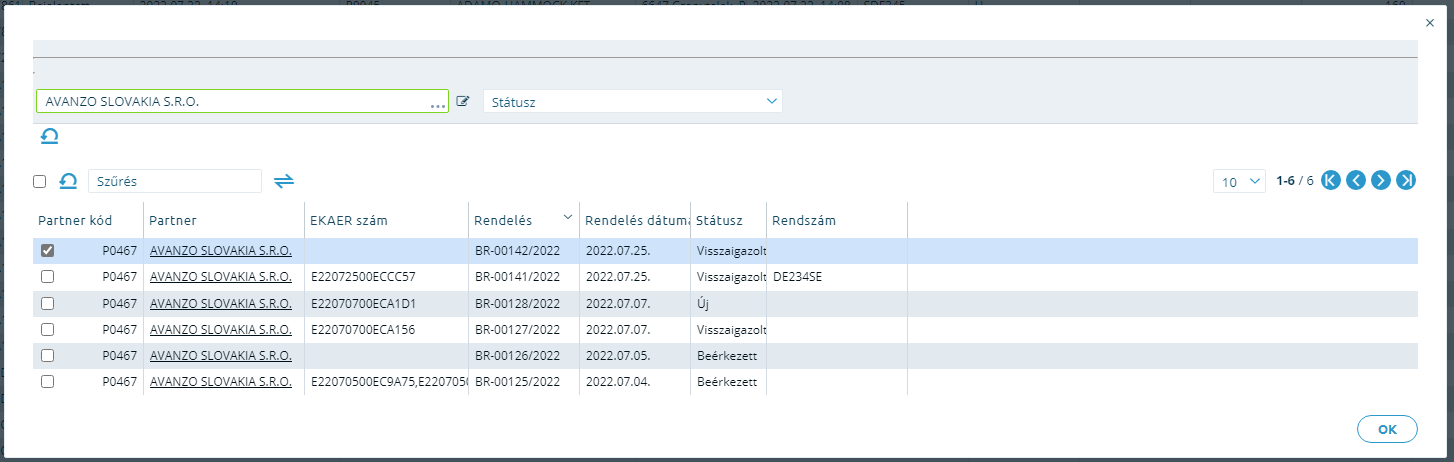Select EKAER number E22070700ECA156
The image size is (1454, 462).
coord(363,330)
